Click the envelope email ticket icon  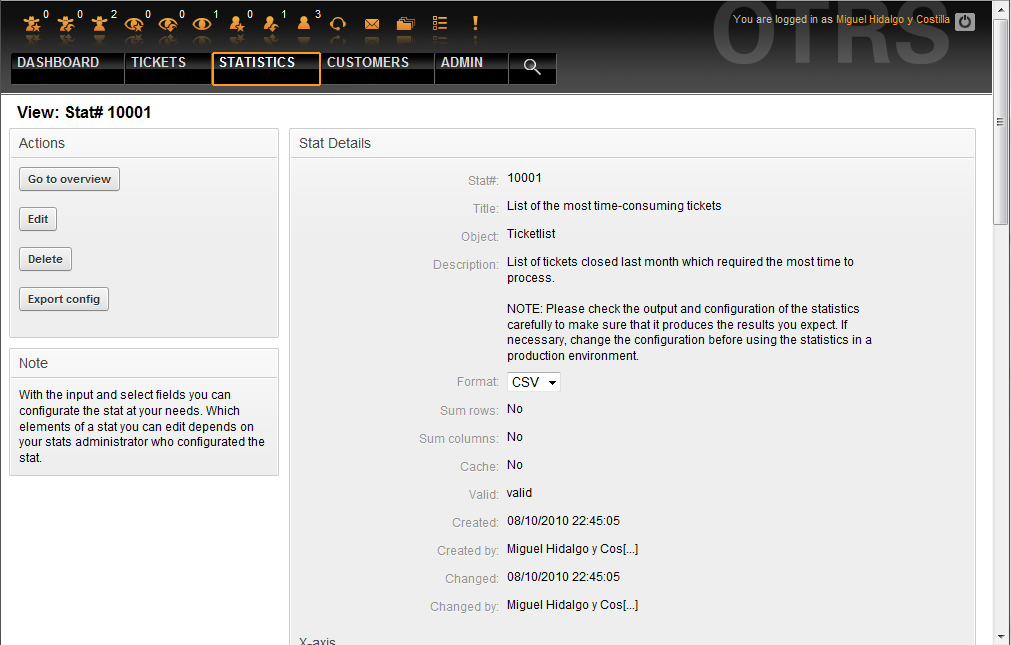coord(372,24)
